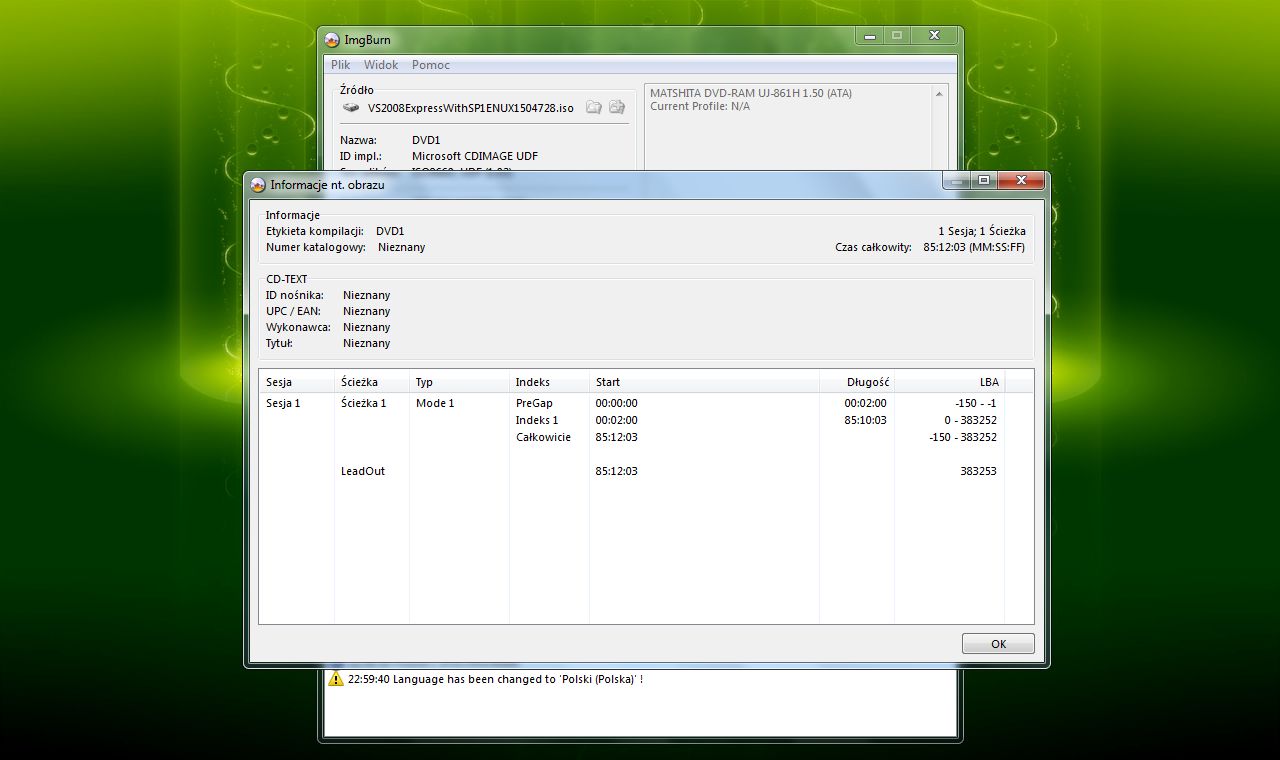Close the Informacje nt. obrazu dialog
1280x760 pixels.
(x=1021, y=181)
